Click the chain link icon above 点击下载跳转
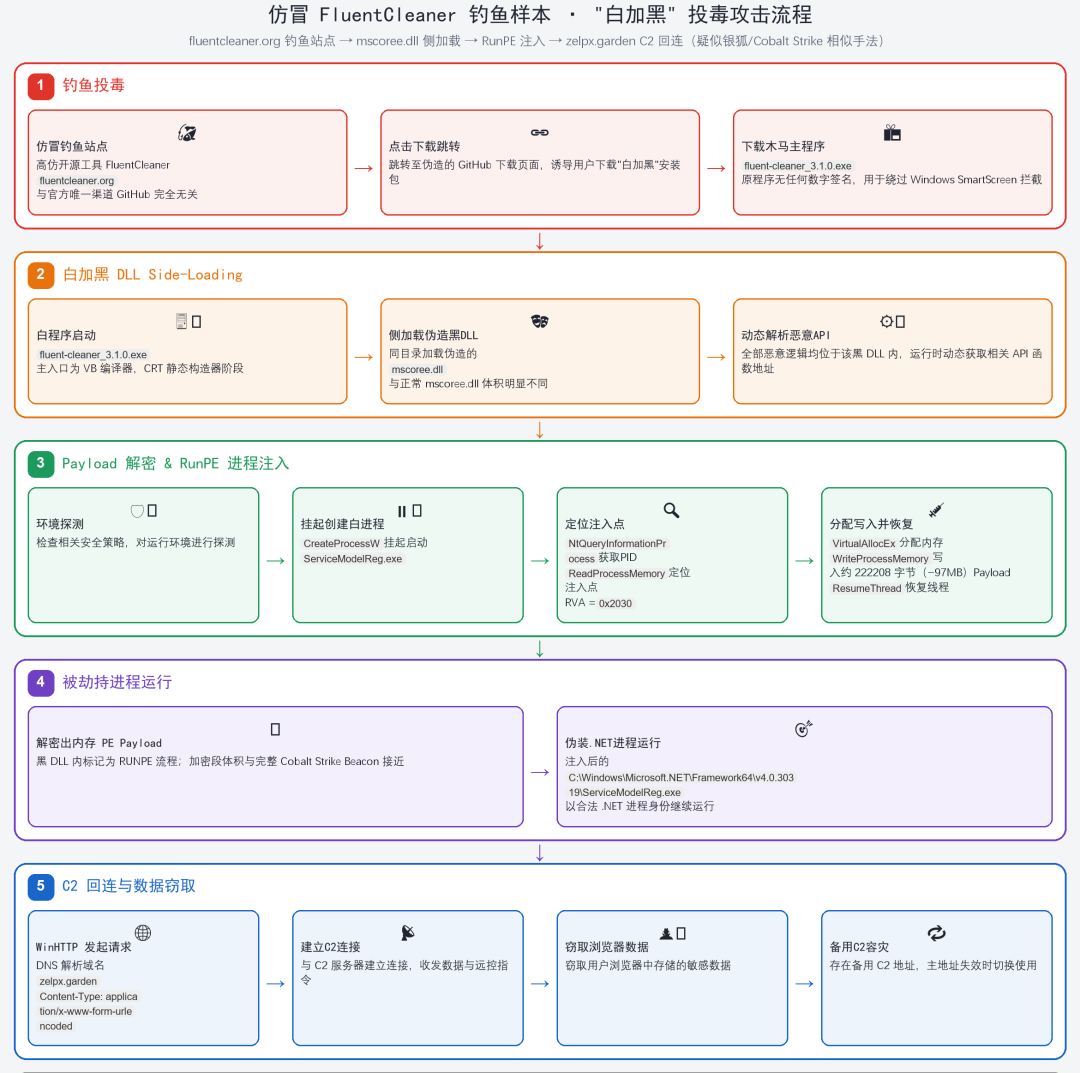This screenshot has height=1073, width=1080. (540, 132)
